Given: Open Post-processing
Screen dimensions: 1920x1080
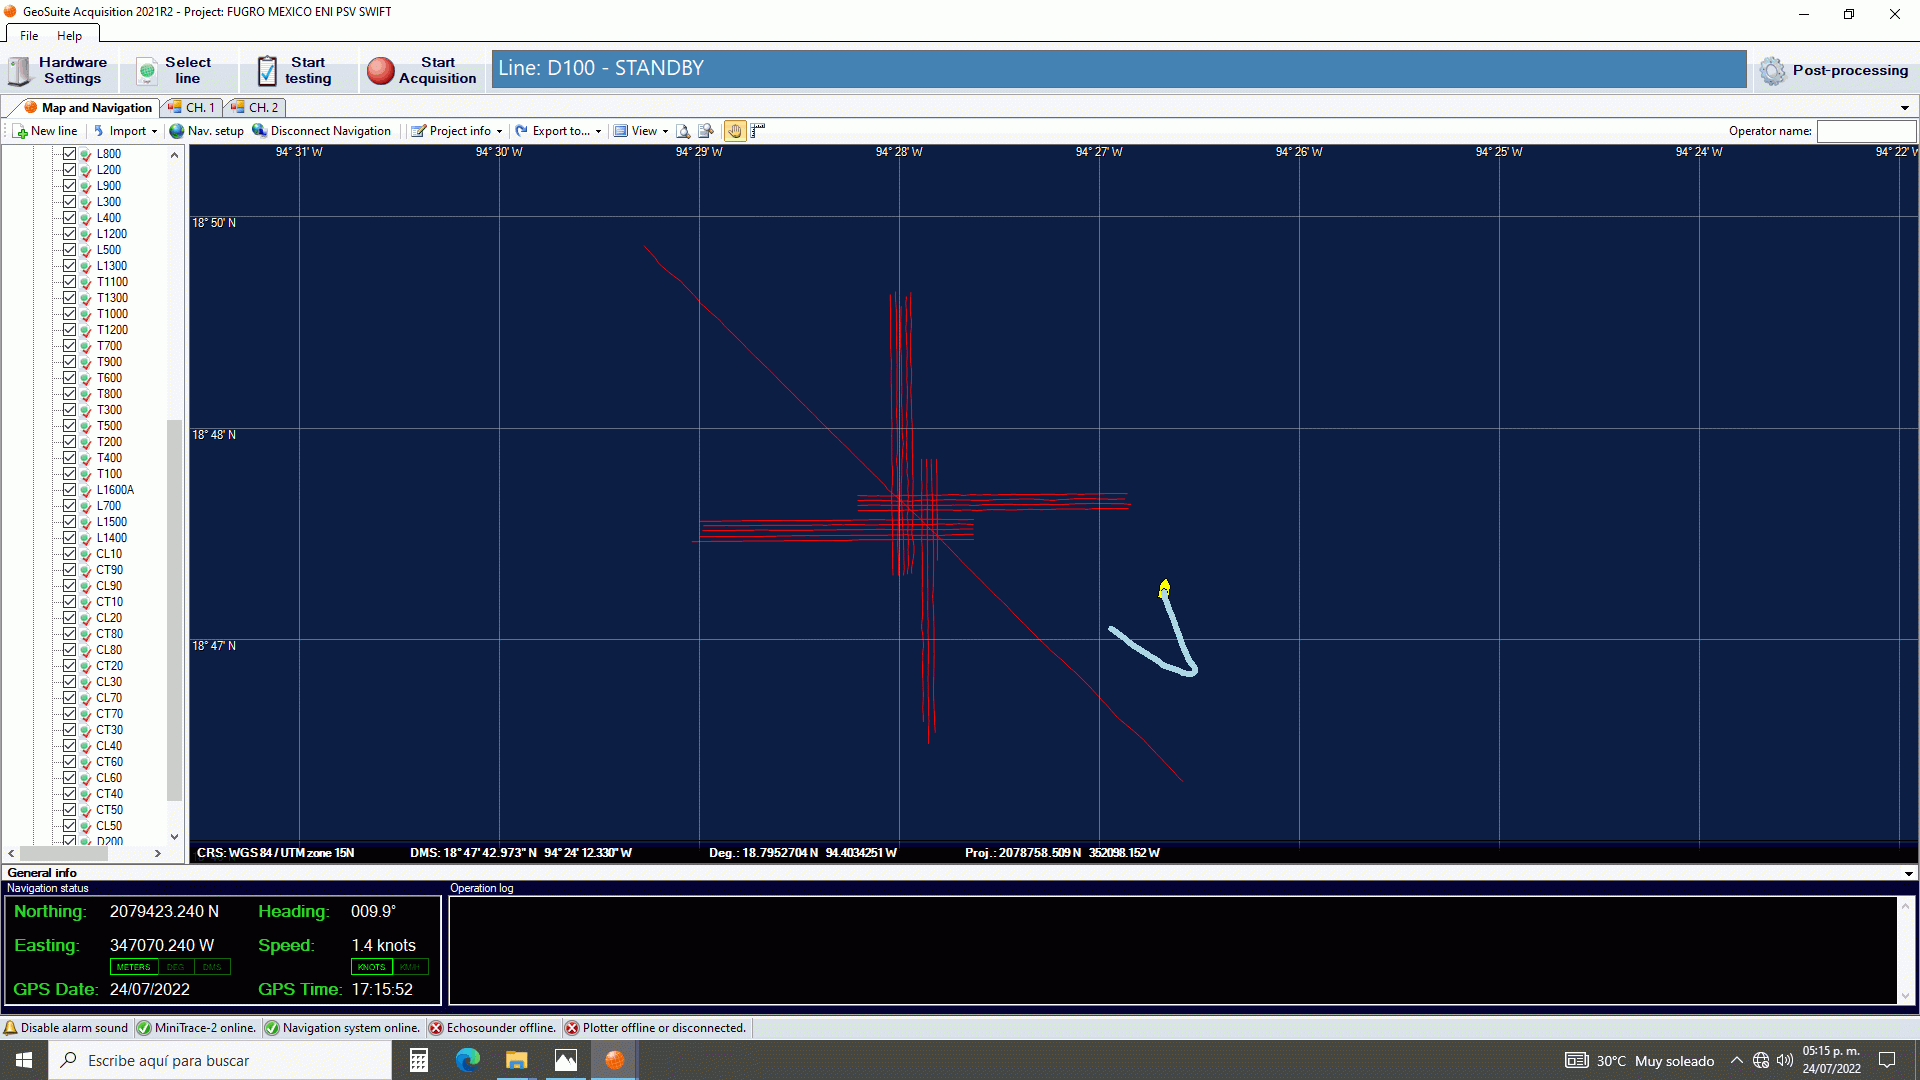Looking at the screenshot, I should pos(1836,70).
